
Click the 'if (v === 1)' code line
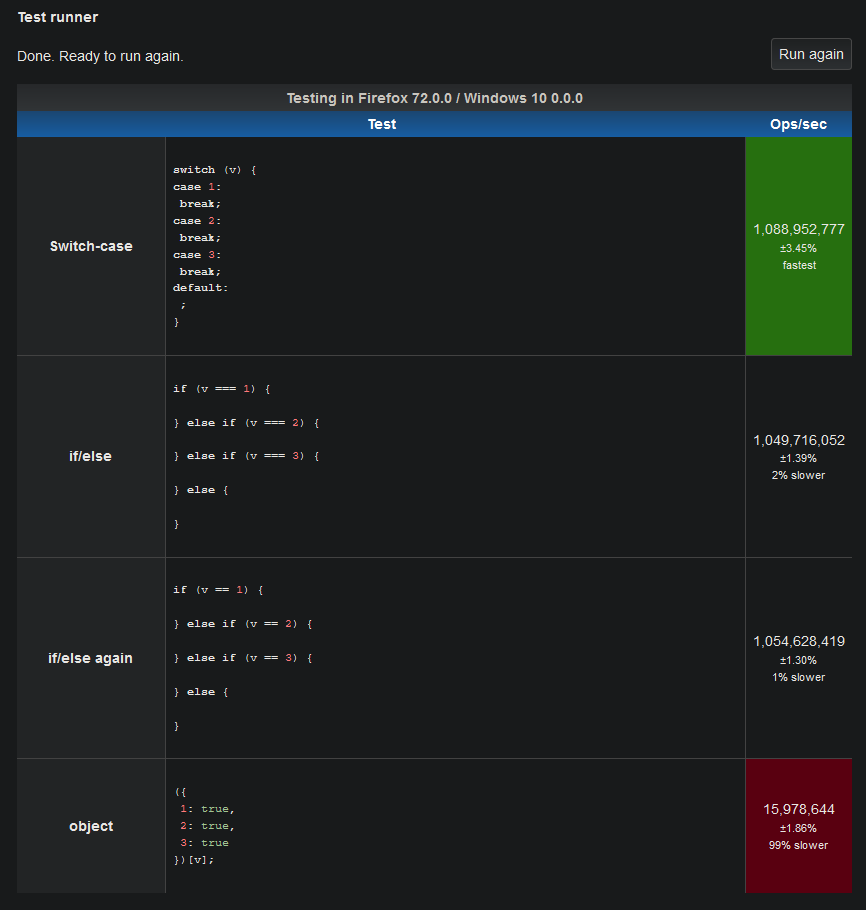[x=222, y=389]
